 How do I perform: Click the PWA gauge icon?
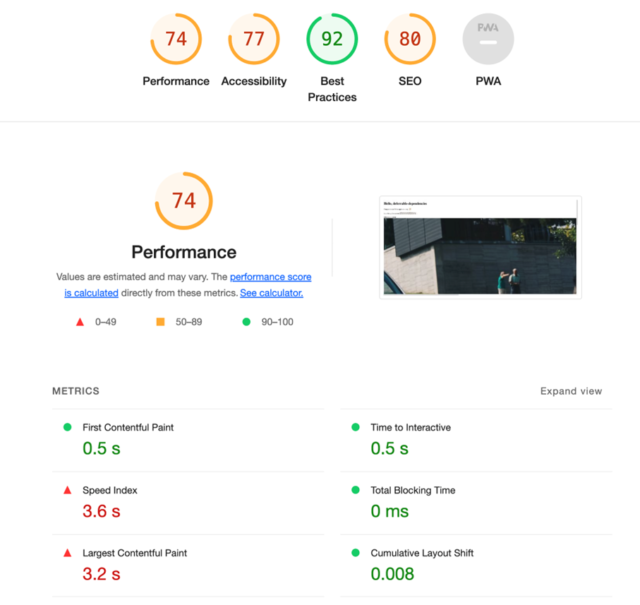click(488, 40)
